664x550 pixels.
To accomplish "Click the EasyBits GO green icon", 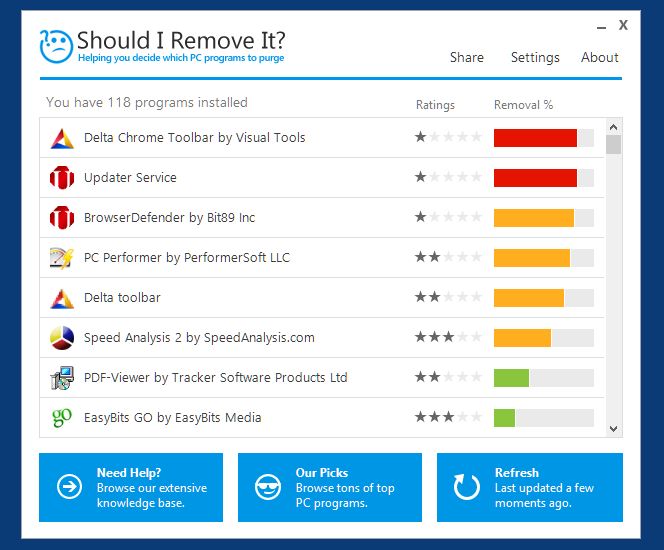I will tap(62, 417).
